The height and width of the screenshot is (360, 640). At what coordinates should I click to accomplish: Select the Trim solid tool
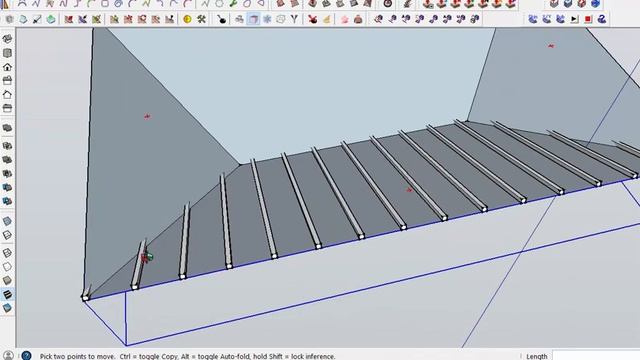point(7,187)
